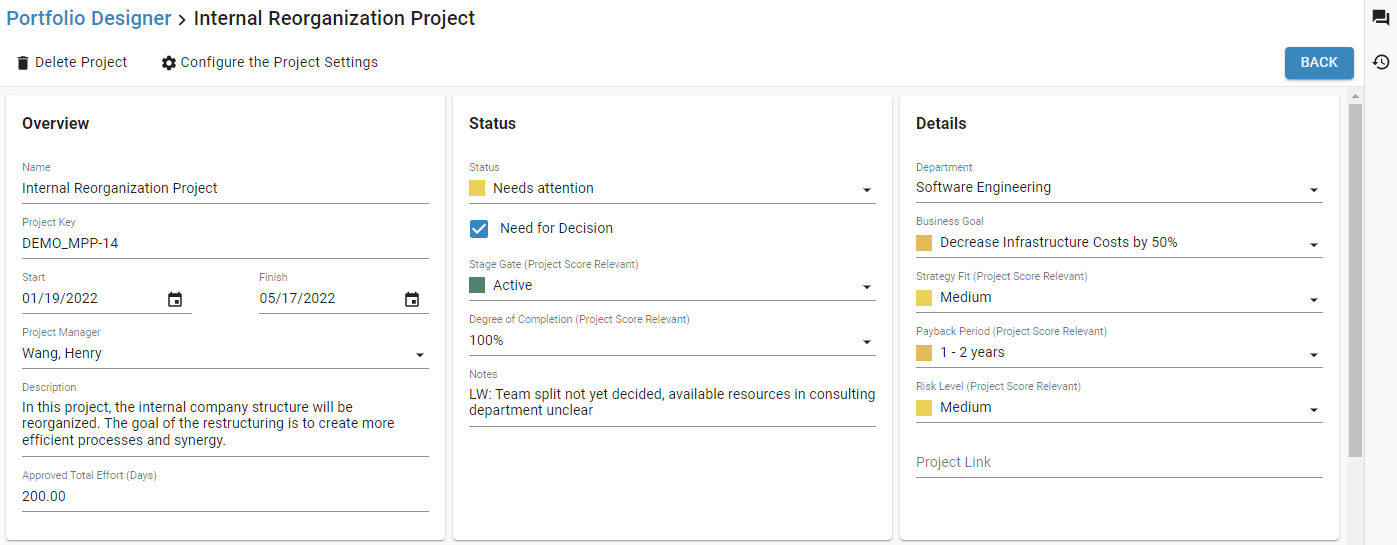The width and height of the screenshot is (1397, 545).
Task: Open the comments chat icon
Action: click(1381, 19)
